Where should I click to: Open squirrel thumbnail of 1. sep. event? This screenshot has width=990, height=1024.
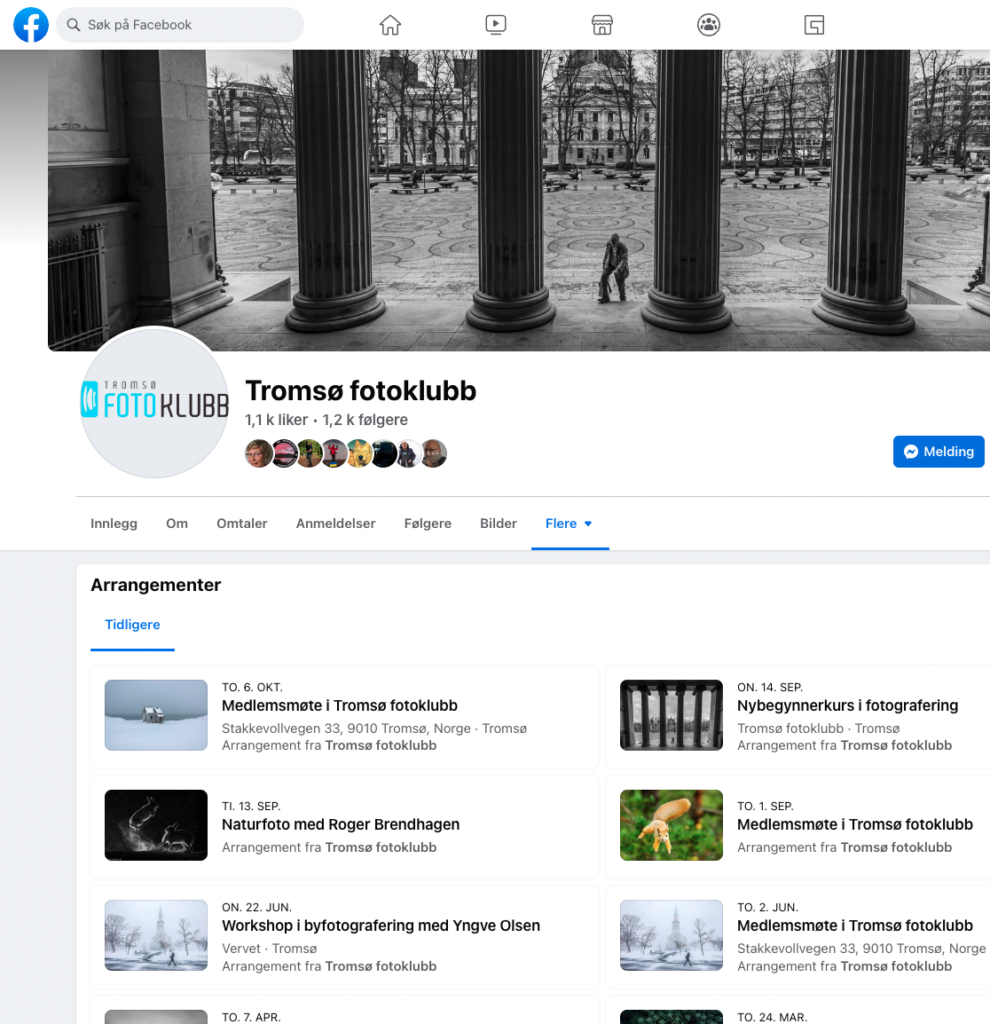tap(671, 825)
